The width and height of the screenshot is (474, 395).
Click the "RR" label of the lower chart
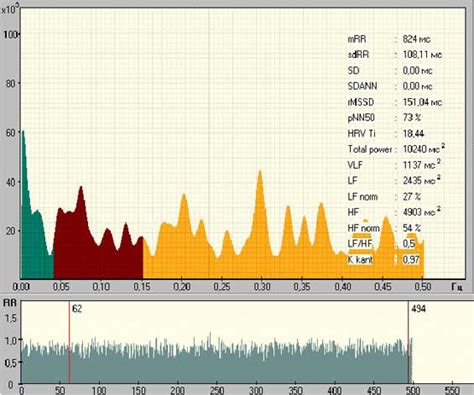pos(10,303)
